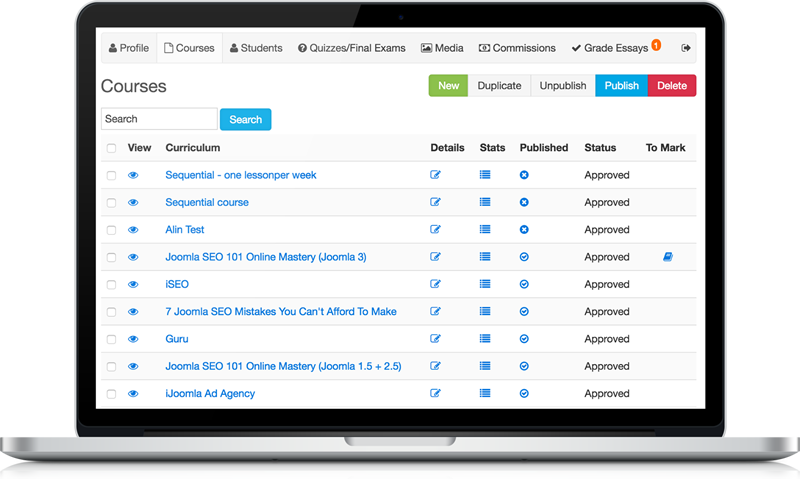Open Grade Essays tab

pos(616,48)
